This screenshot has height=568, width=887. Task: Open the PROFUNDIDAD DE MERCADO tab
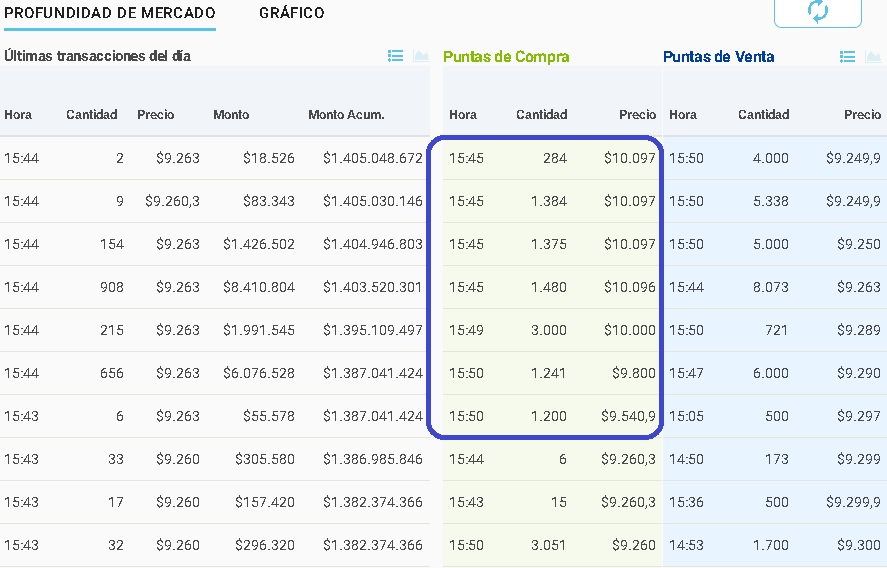coord(110,13)
